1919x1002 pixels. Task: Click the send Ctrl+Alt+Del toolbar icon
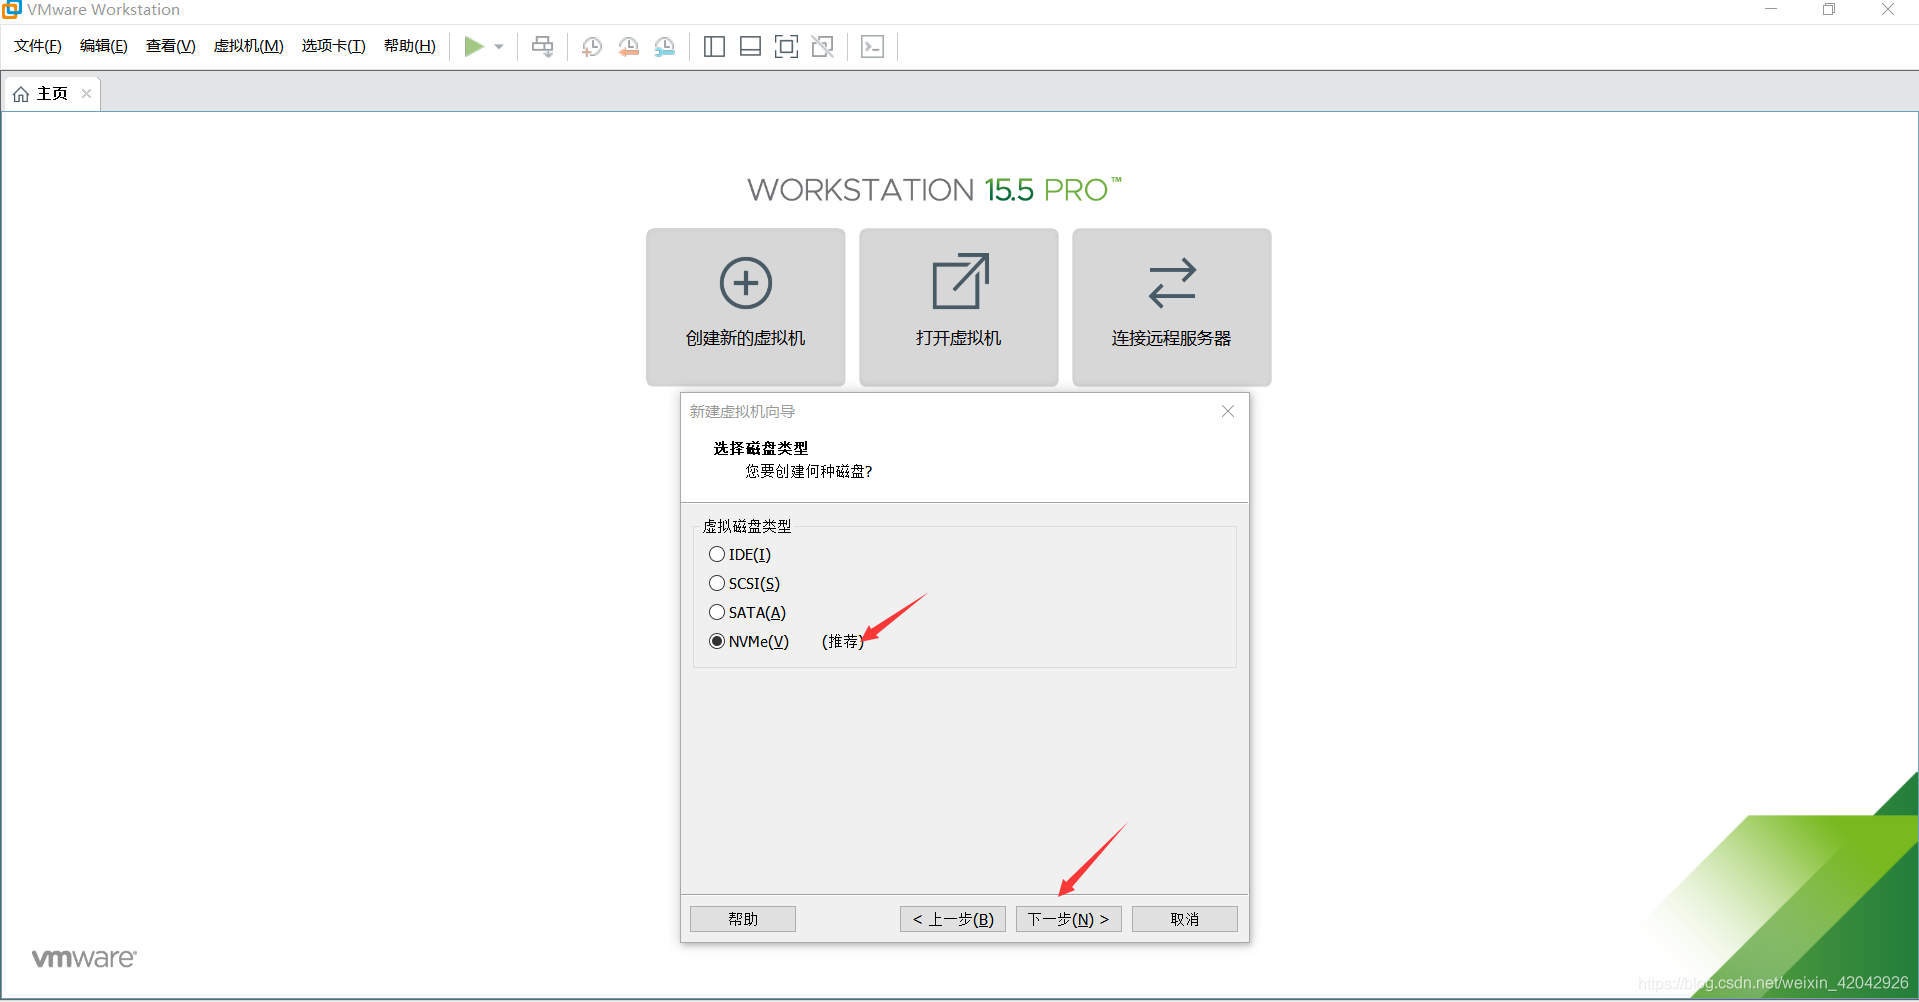(542, 46)
